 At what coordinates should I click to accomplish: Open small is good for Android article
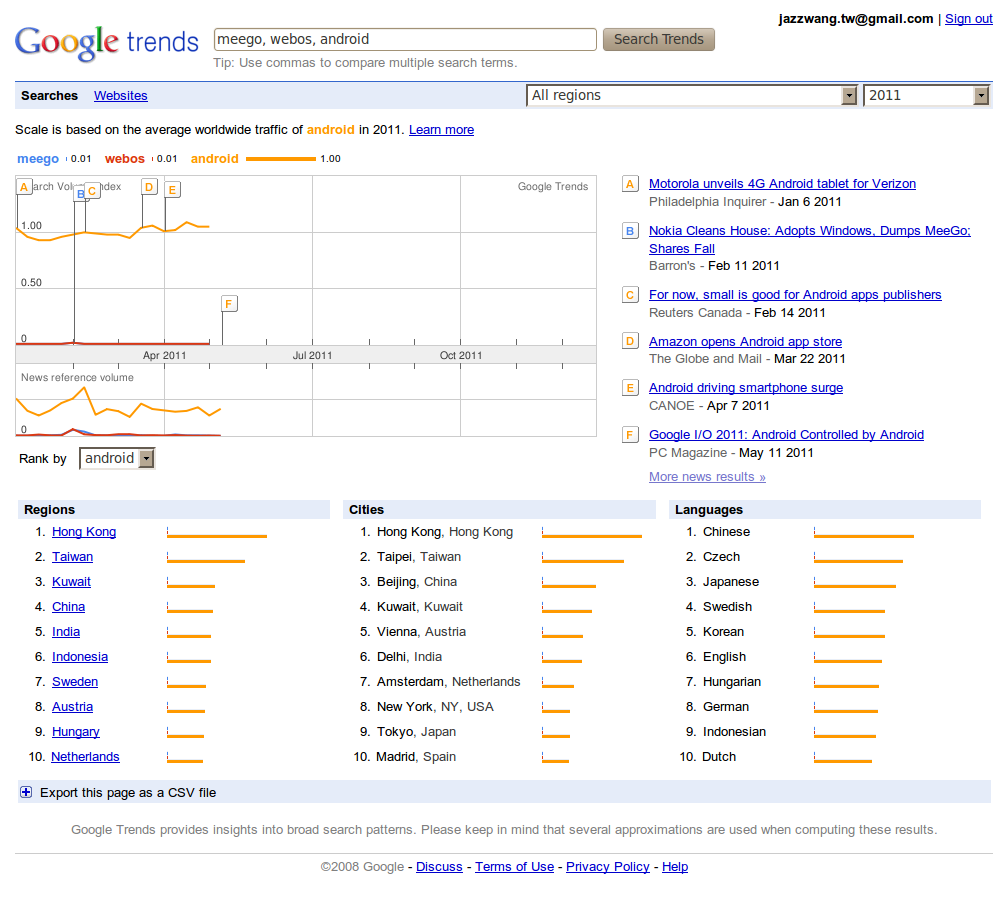(x=795, y=295)
